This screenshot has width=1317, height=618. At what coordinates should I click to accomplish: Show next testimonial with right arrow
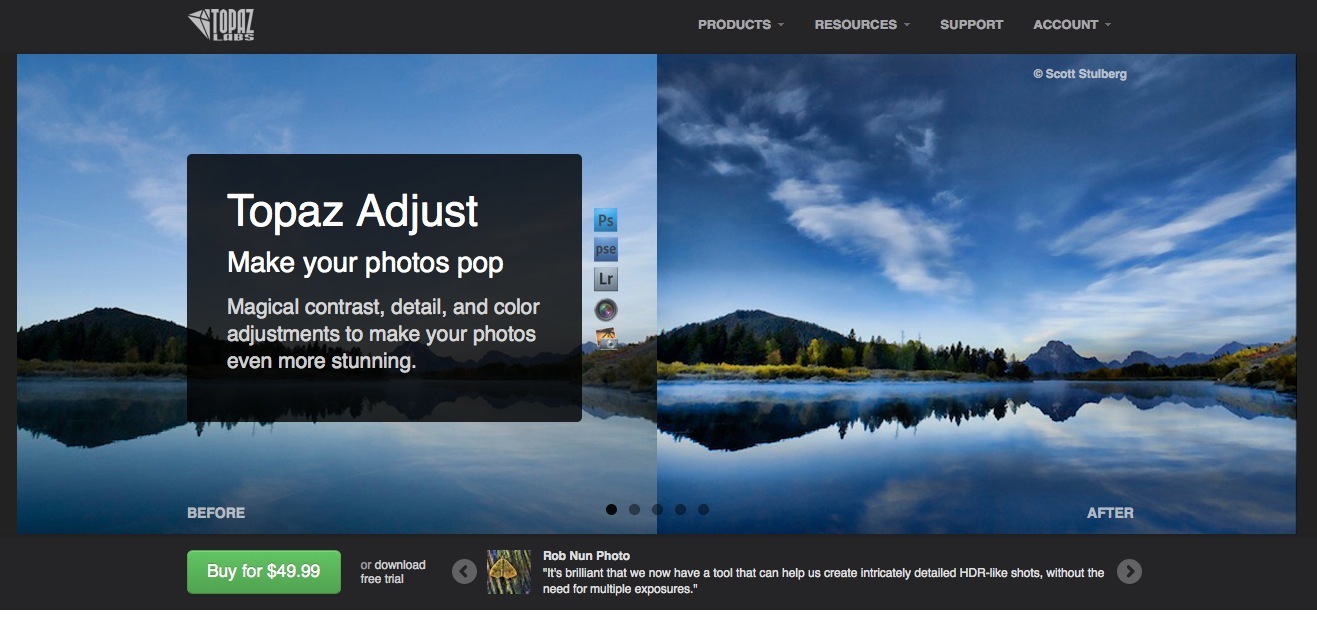(1129, 571)
